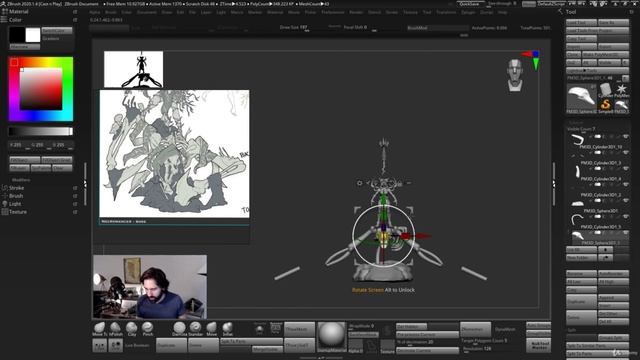Viewport: 640px width, 360px height.
Task: Select the SimpleBrush tool icon
Action: click(x=606, y=106)
